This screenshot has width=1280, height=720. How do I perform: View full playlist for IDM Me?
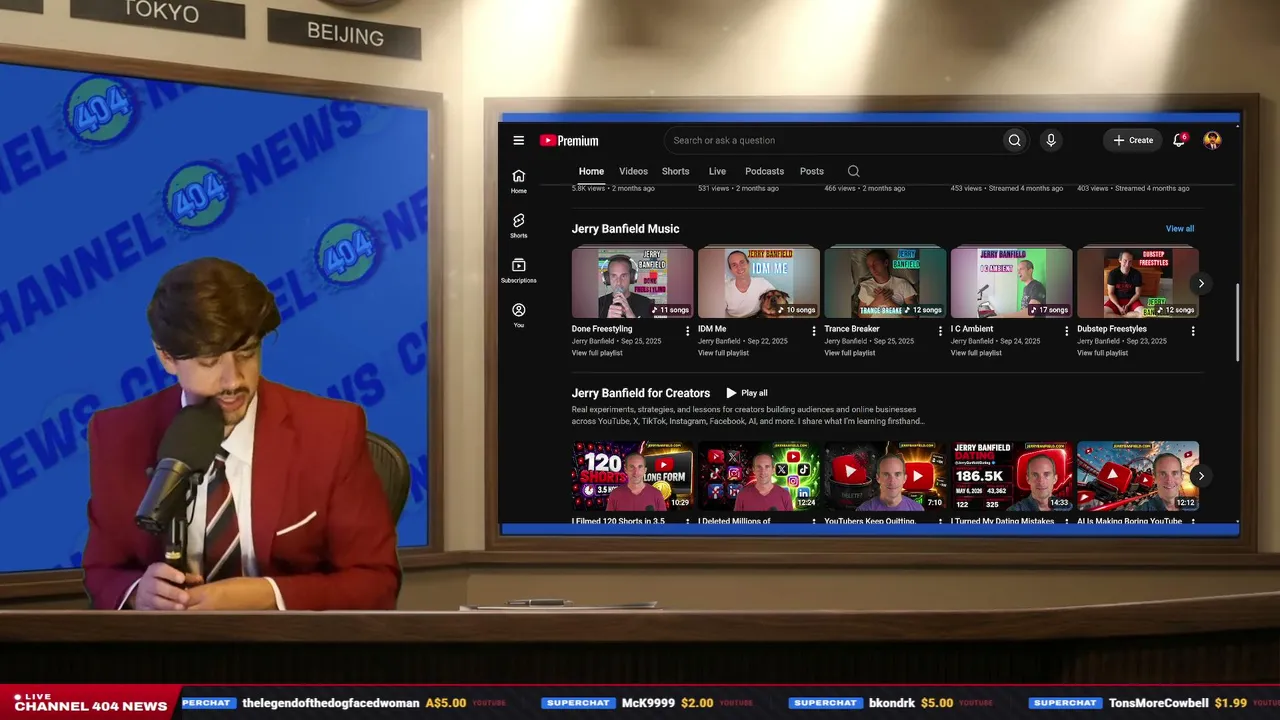pos(723,353)
